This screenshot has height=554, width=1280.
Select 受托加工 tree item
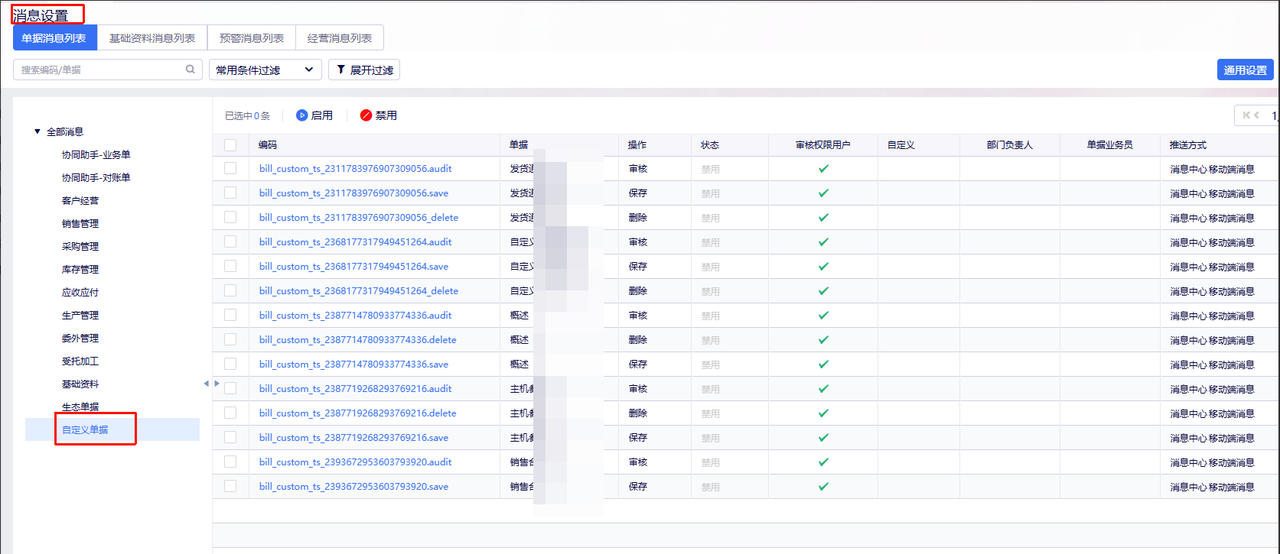pyautogui.click(x=80, y=362)
